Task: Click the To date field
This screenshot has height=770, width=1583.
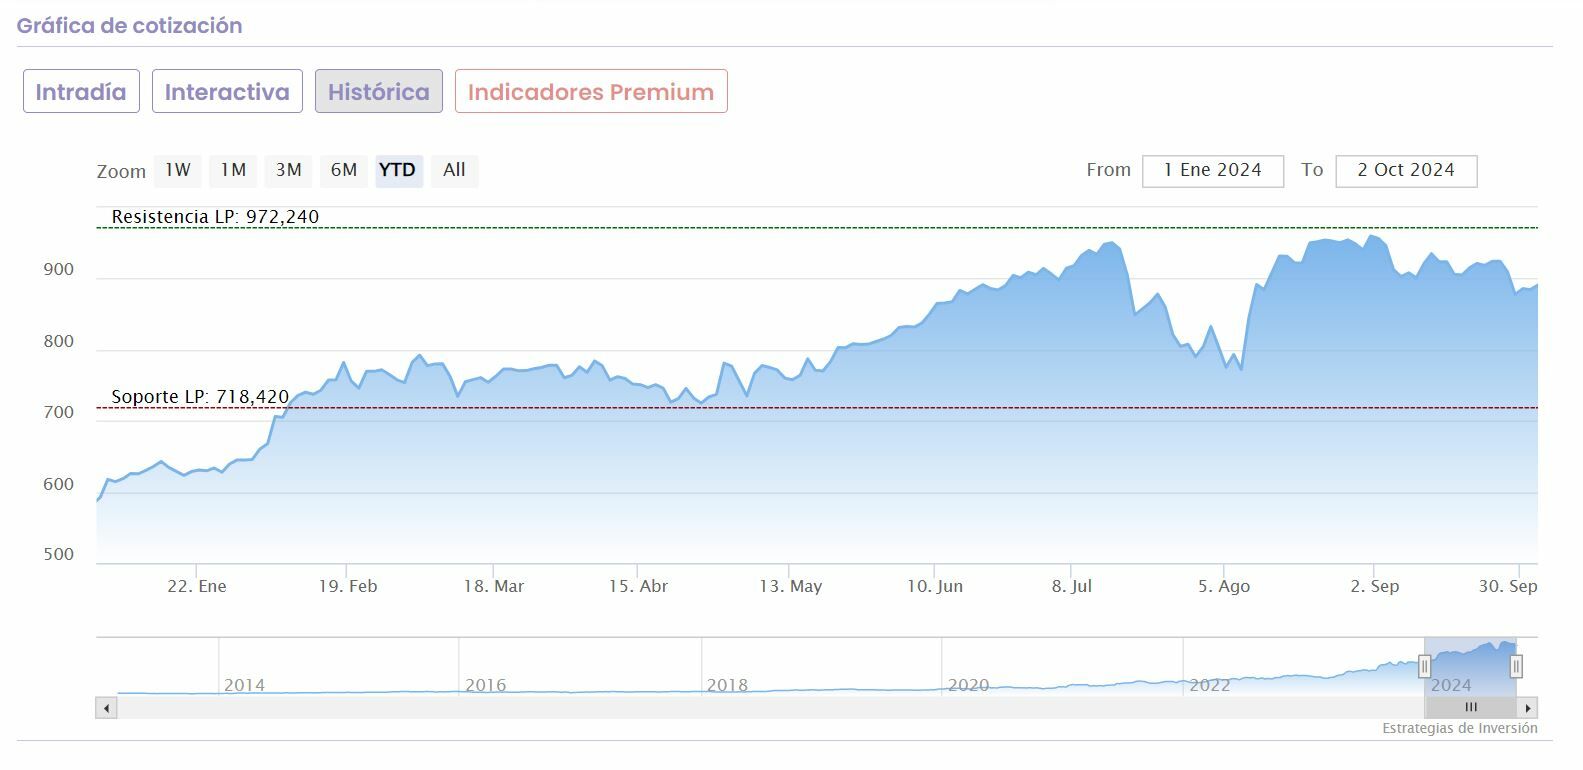Action: 1405,170
